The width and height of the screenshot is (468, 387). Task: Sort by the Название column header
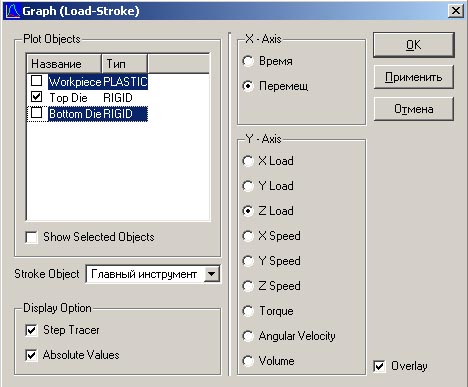coord(64,63)
